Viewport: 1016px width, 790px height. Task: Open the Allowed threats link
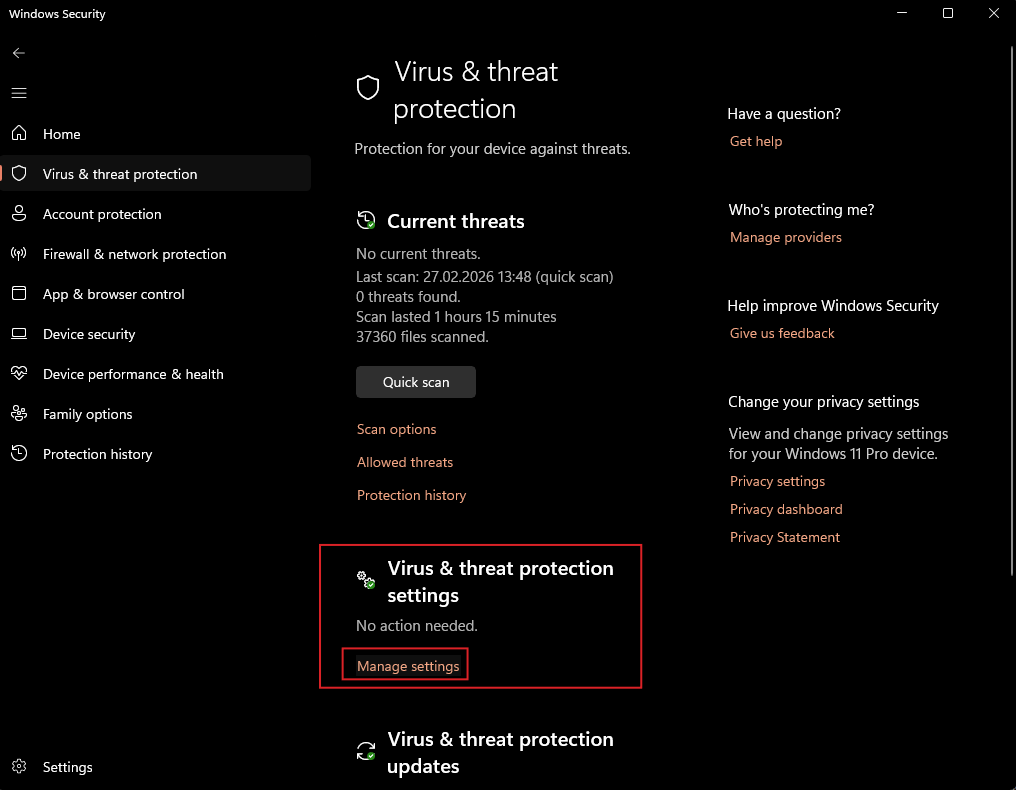[x=405, y=462]
